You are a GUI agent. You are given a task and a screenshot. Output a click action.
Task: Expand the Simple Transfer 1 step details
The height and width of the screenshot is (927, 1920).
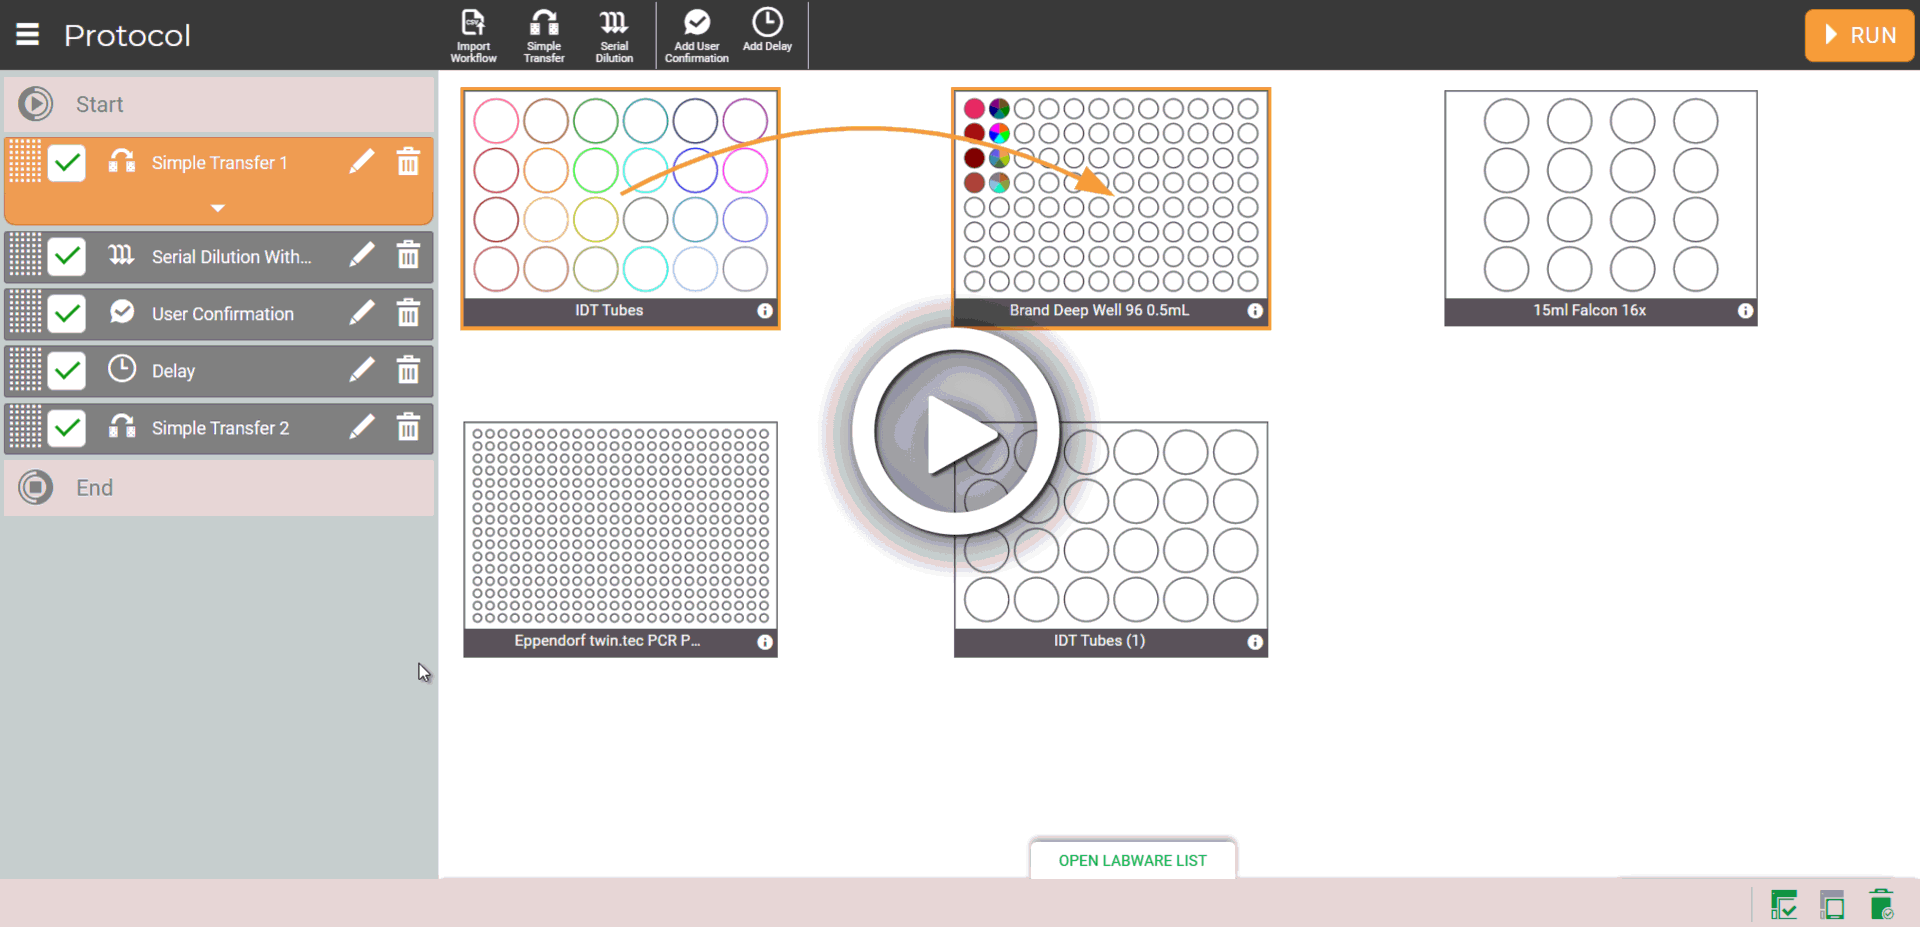pos(218,208)
